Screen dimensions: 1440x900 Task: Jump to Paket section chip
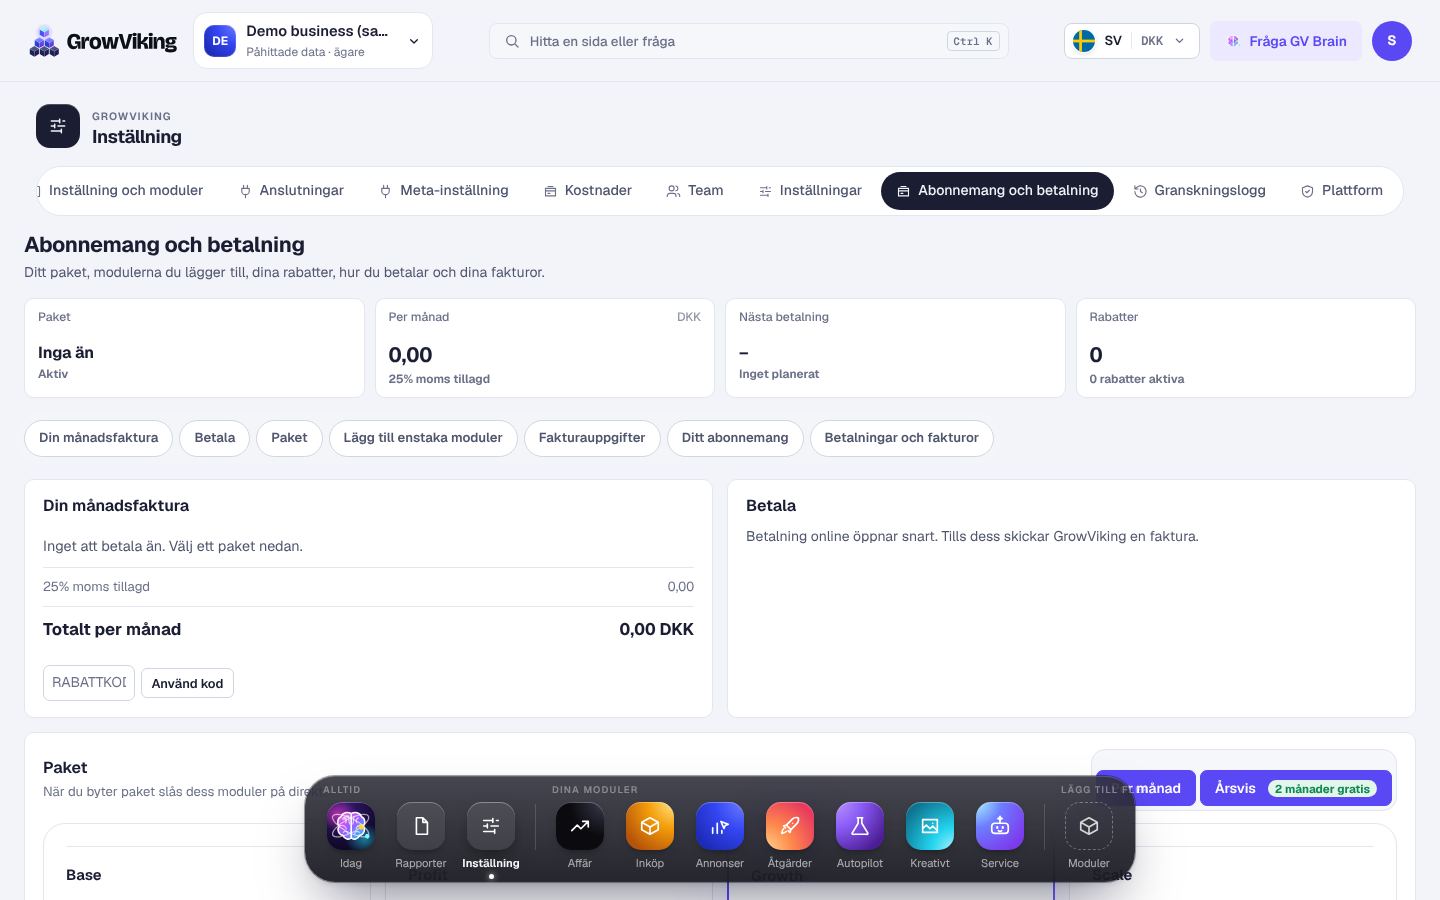289,438
